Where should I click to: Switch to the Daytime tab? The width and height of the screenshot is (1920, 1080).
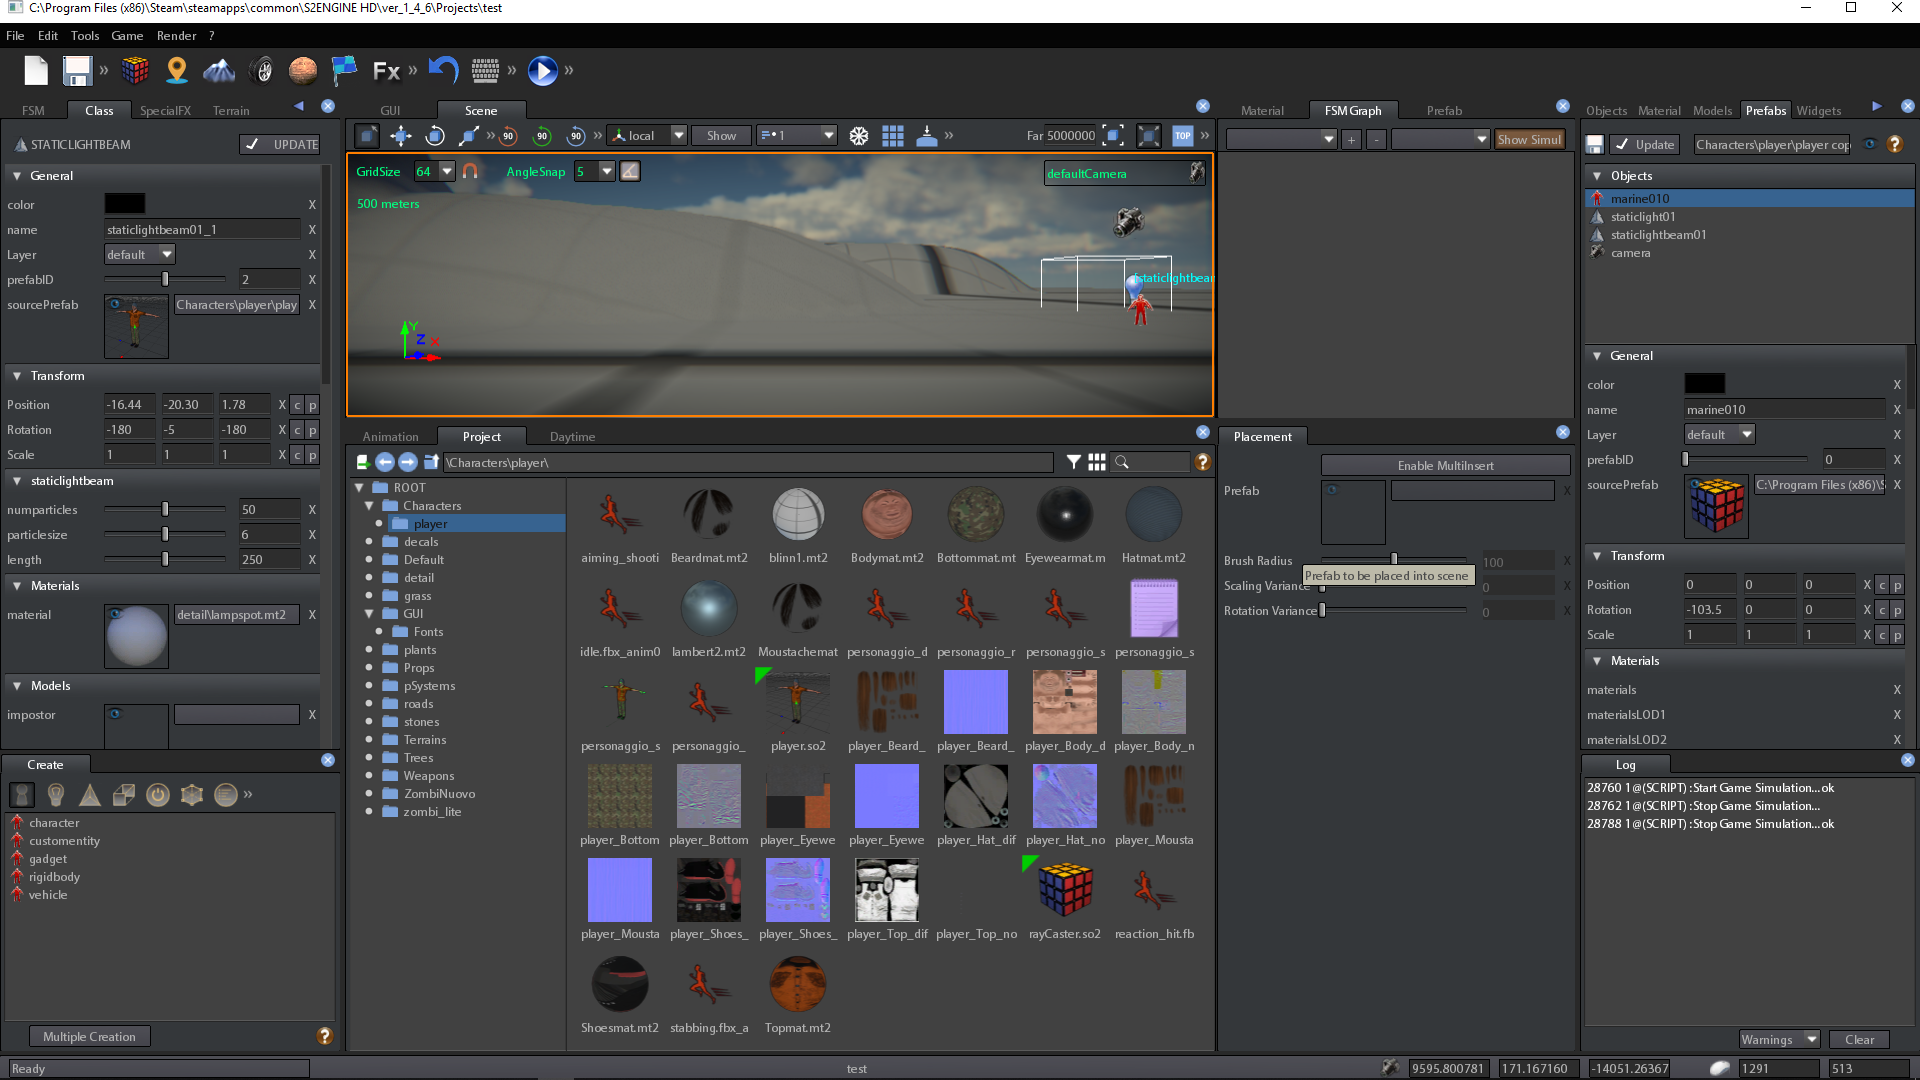(x=572, y=437)
